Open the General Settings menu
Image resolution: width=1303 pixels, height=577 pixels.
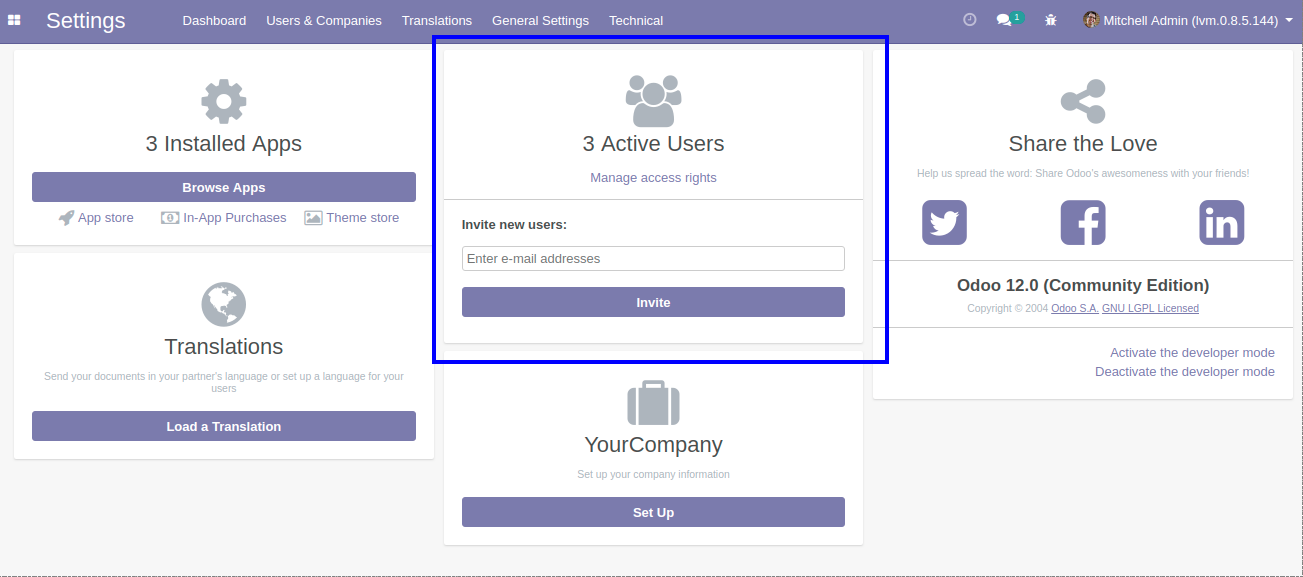(540, 20)
